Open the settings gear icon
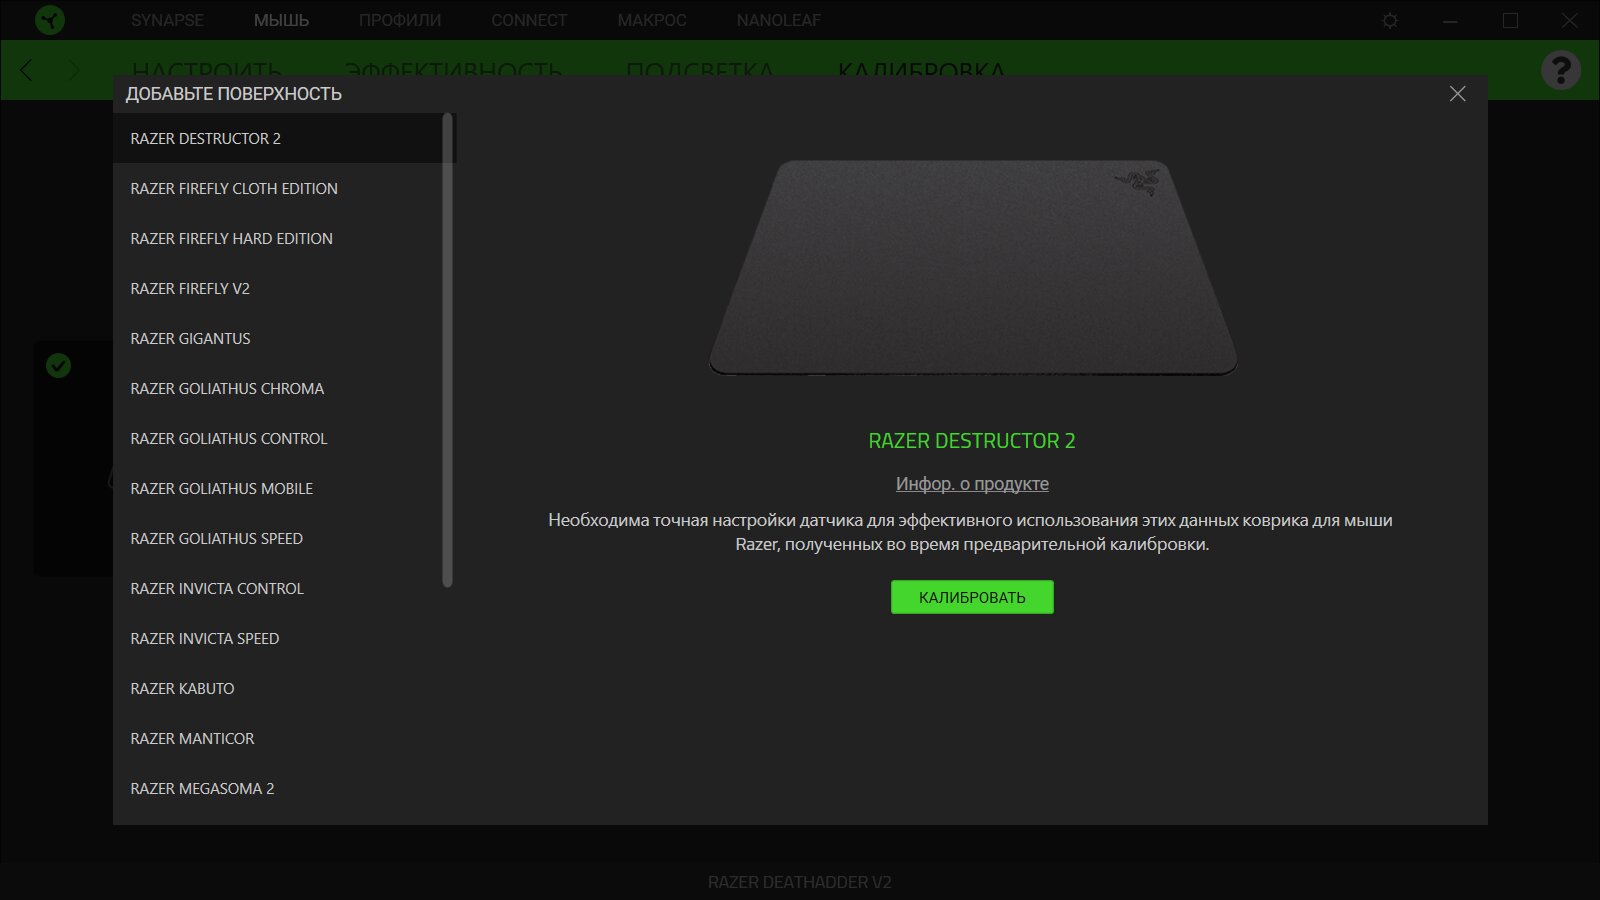Screen dimensions: 1600x900 tap(1390, 20)
